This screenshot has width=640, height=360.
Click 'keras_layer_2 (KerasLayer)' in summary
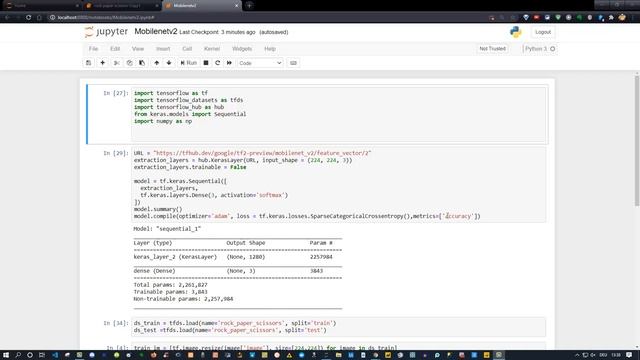point(175,257)
